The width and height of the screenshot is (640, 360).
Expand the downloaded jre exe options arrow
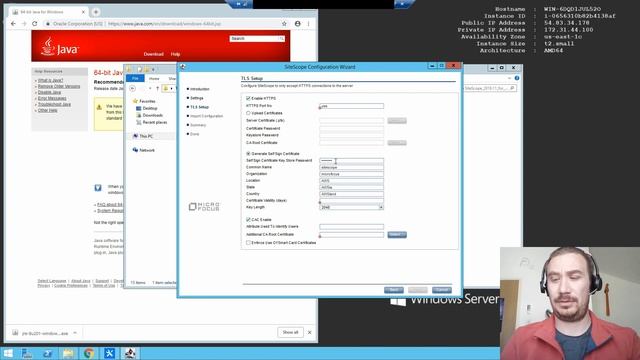pos(75,333)
